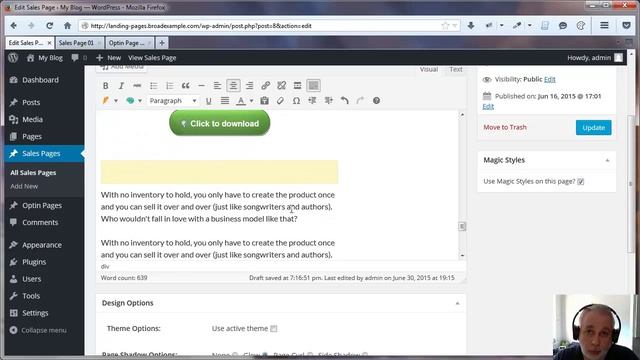
Task: Toggle the toolbar kitchen sink button
Action: point(313,86)
